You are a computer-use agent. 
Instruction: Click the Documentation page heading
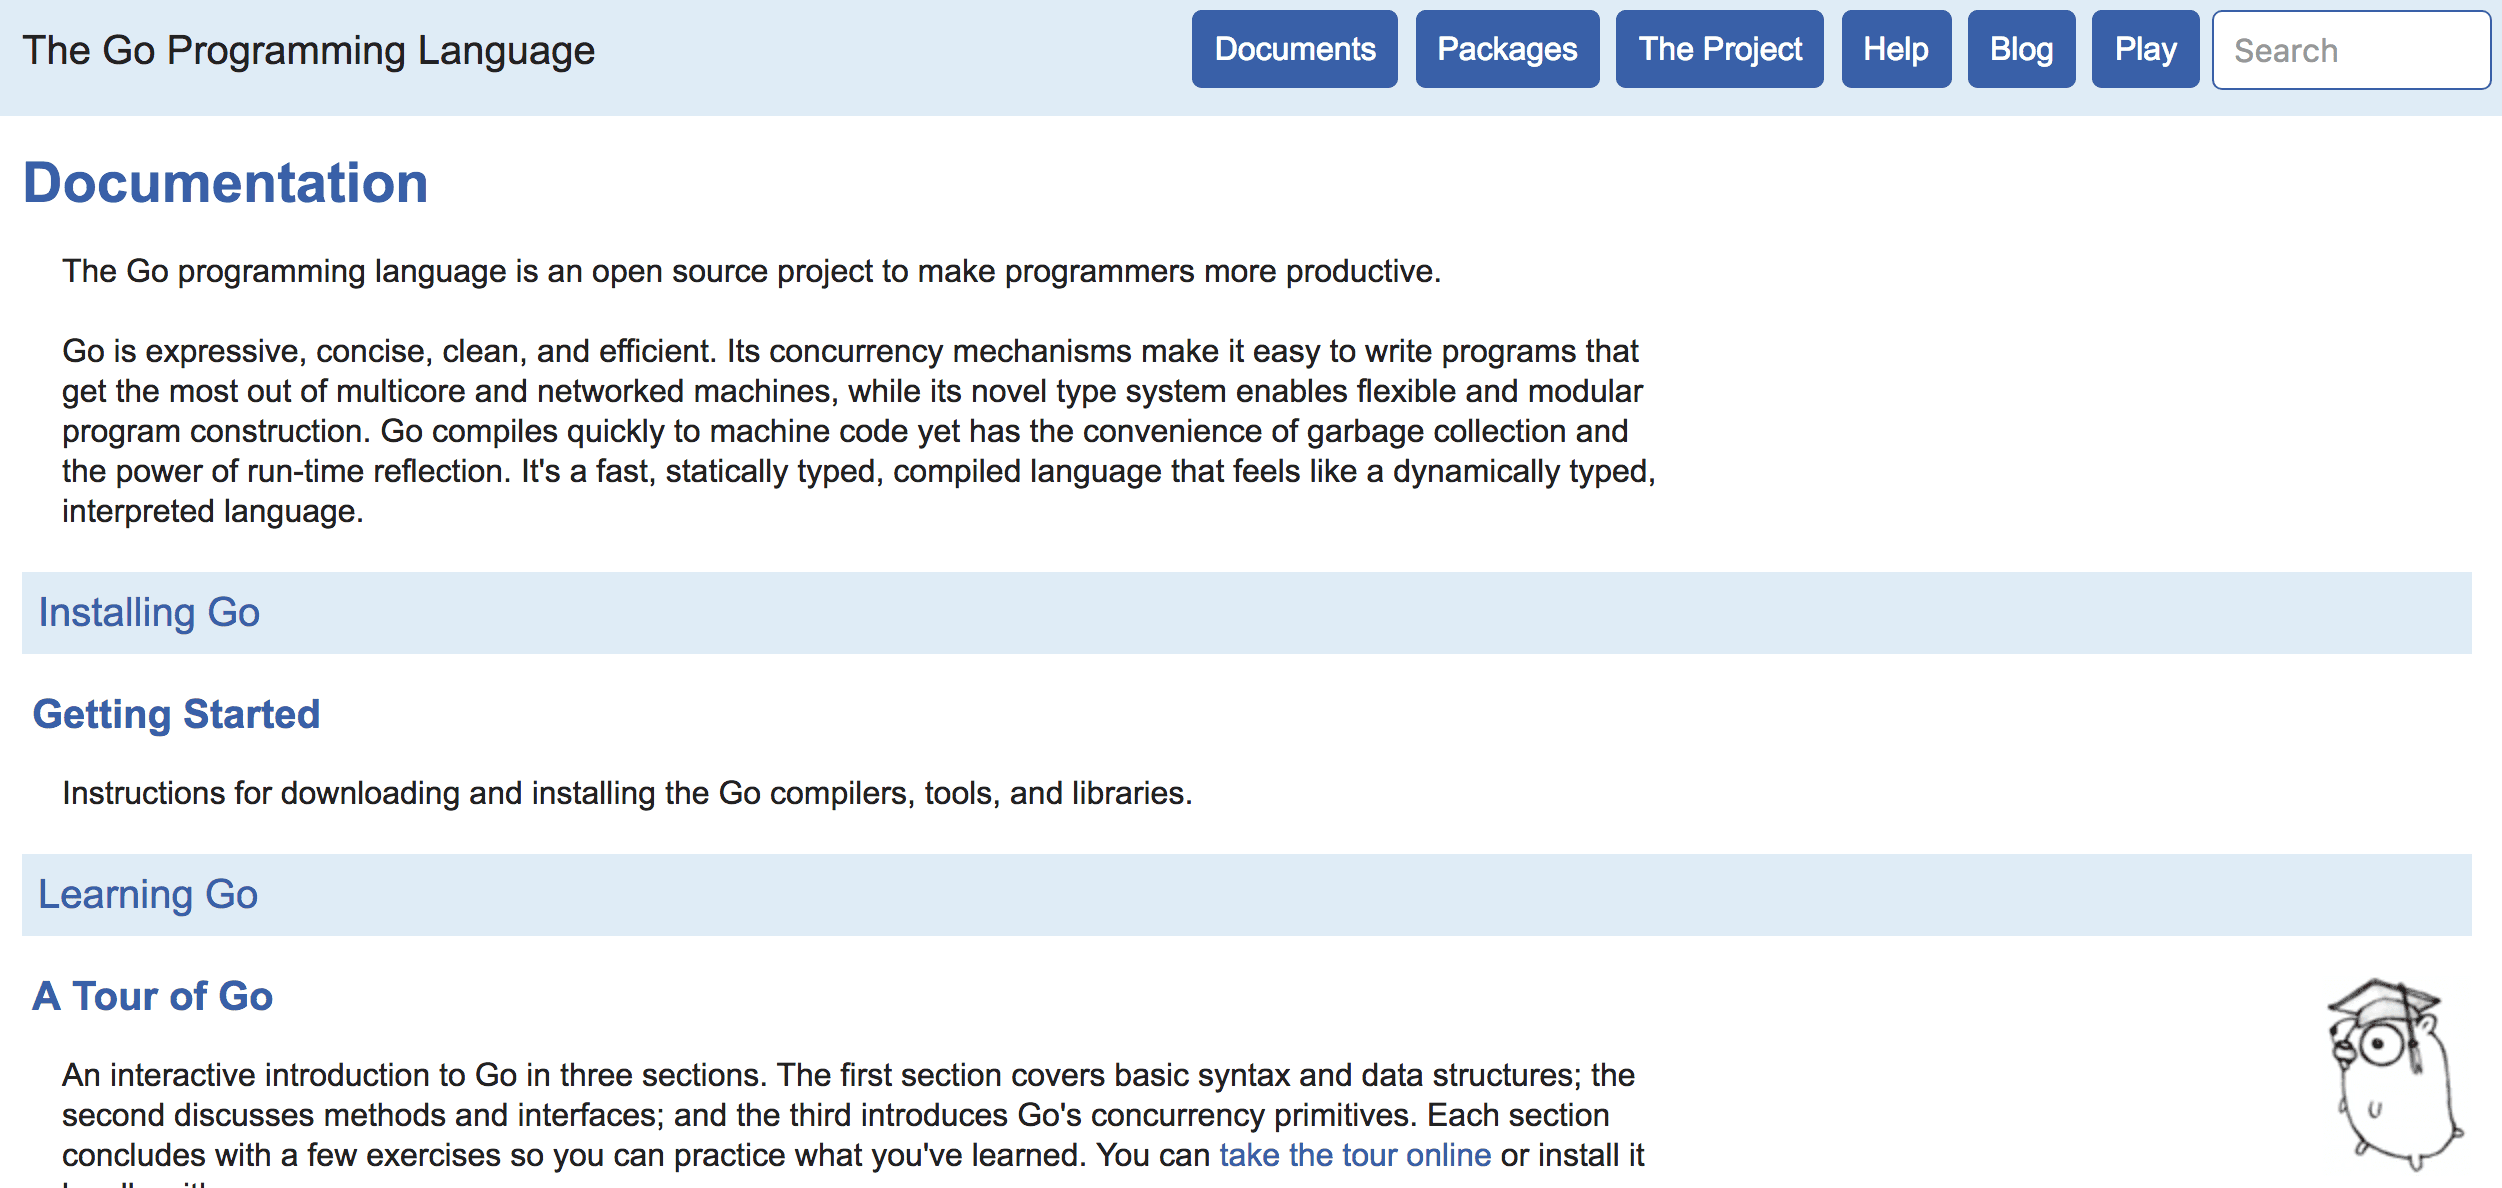pos(225,183)
